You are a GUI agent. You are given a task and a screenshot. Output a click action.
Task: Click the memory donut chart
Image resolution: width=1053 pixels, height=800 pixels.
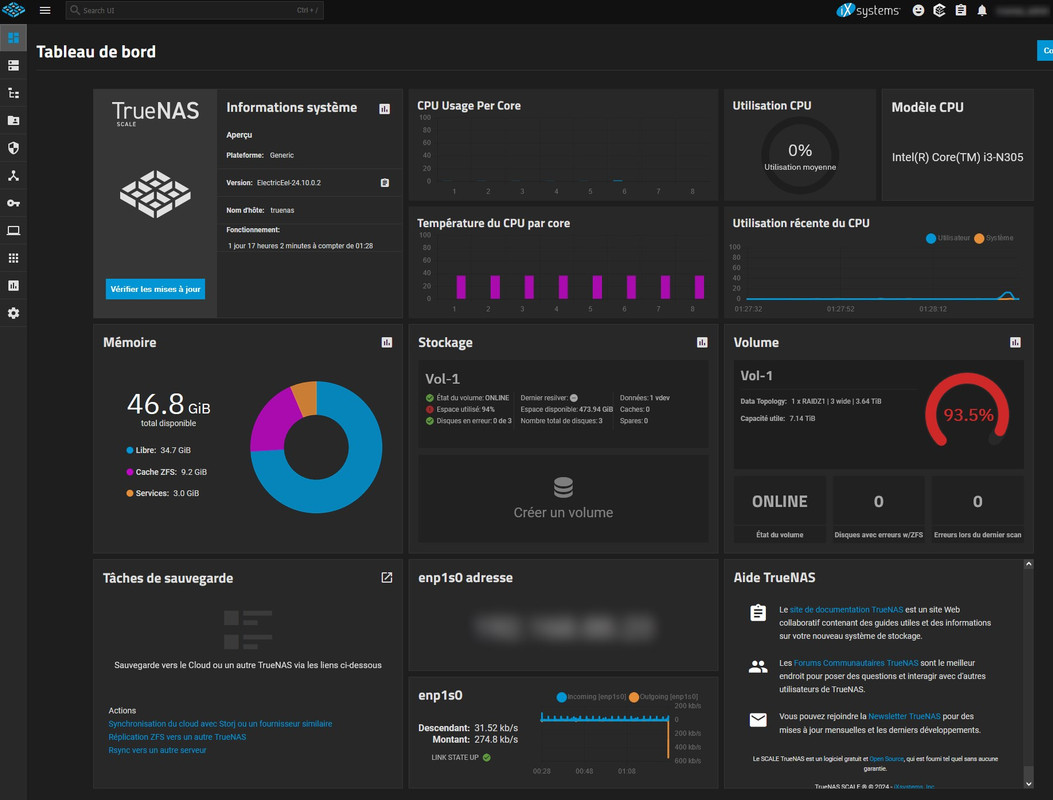pos(316,447)
